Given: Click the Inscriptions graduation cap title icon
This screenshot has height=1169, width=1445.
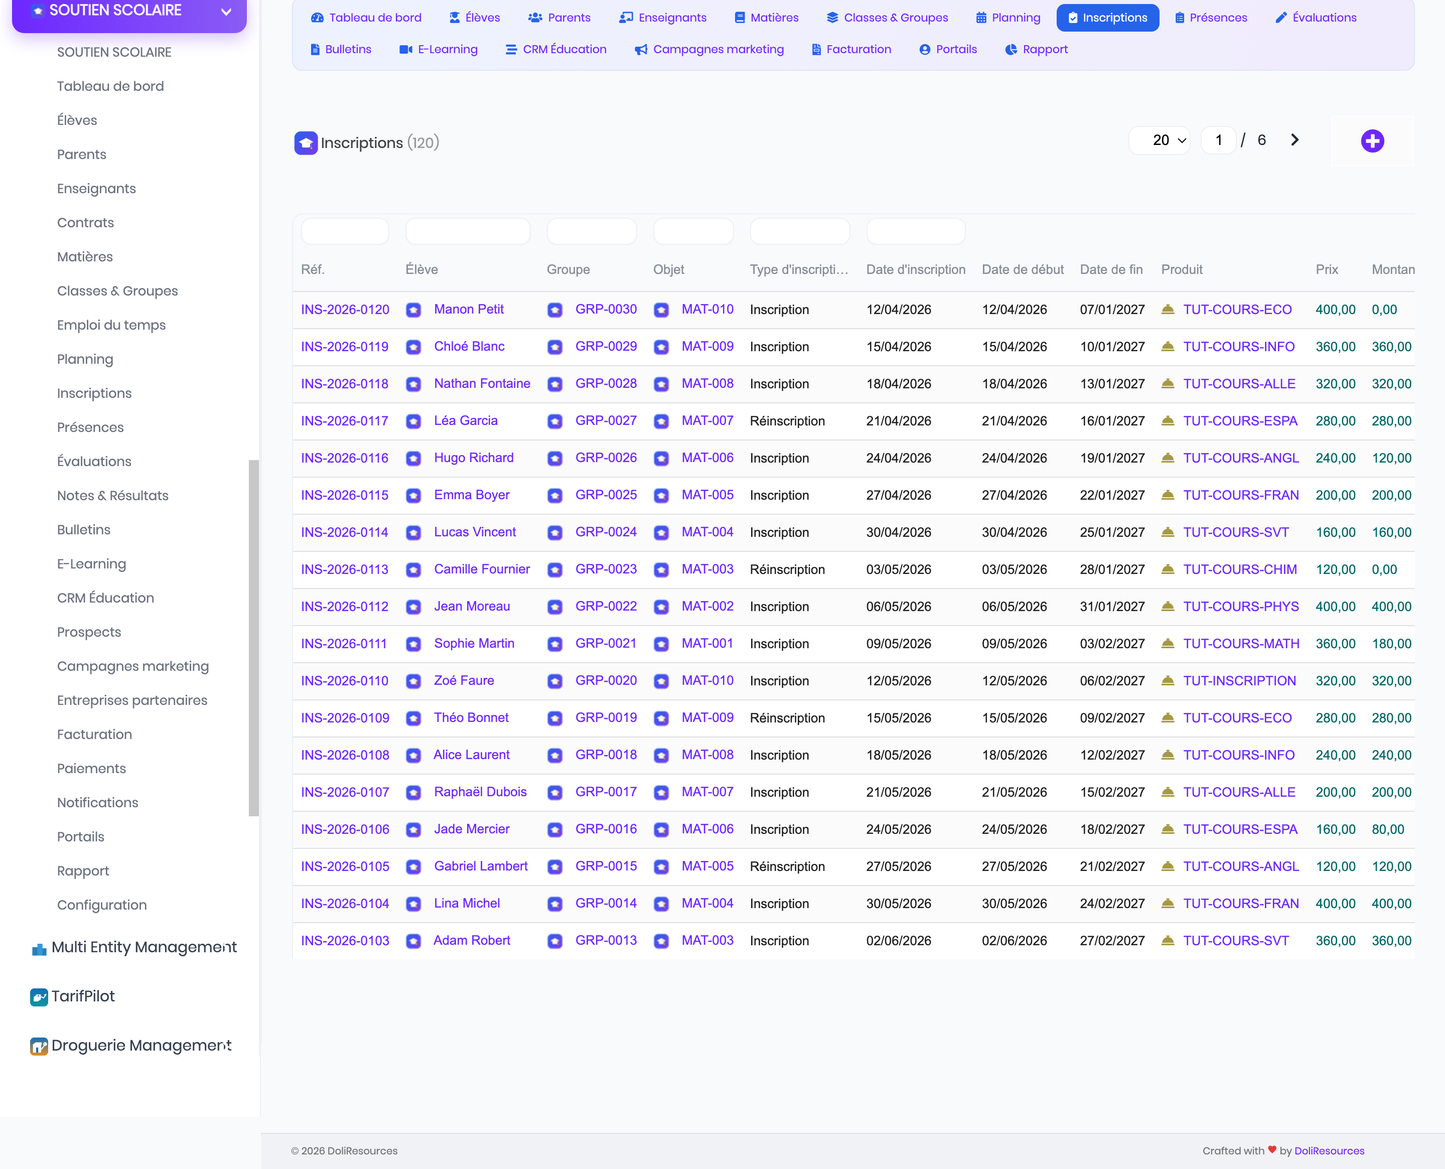Looking at the screenshot, I should pos(306,143).
